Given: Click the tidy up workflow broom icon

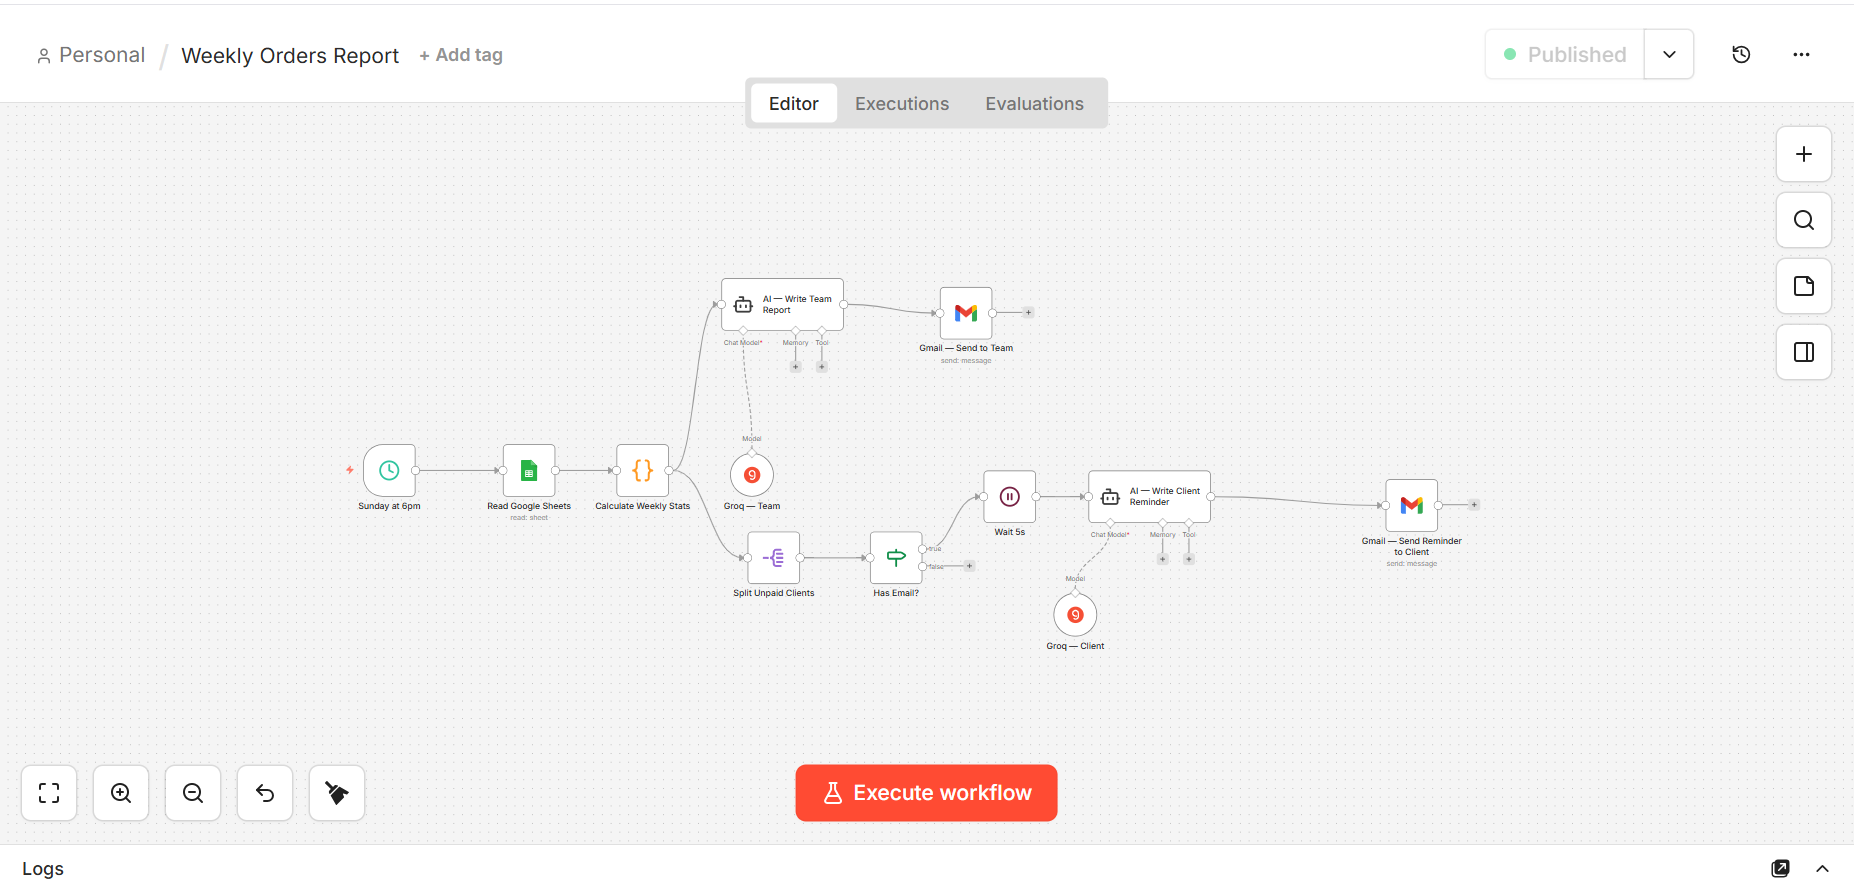Looking at the screenshot, I should 337,793.
